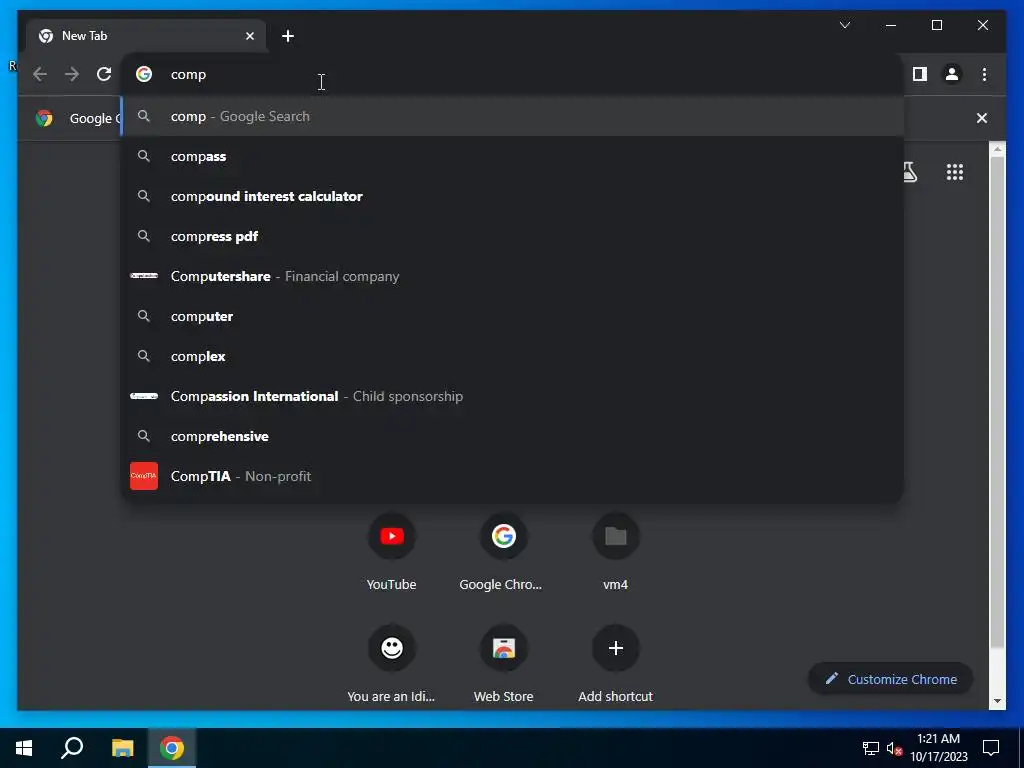Open File Explorer from the taskbar

point(122,748)
